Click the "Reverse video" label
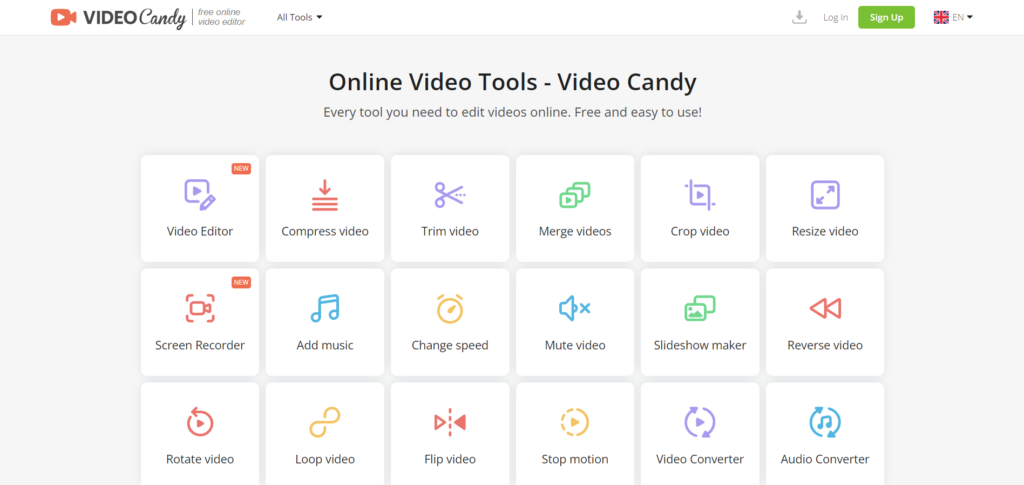 point(825,345)
